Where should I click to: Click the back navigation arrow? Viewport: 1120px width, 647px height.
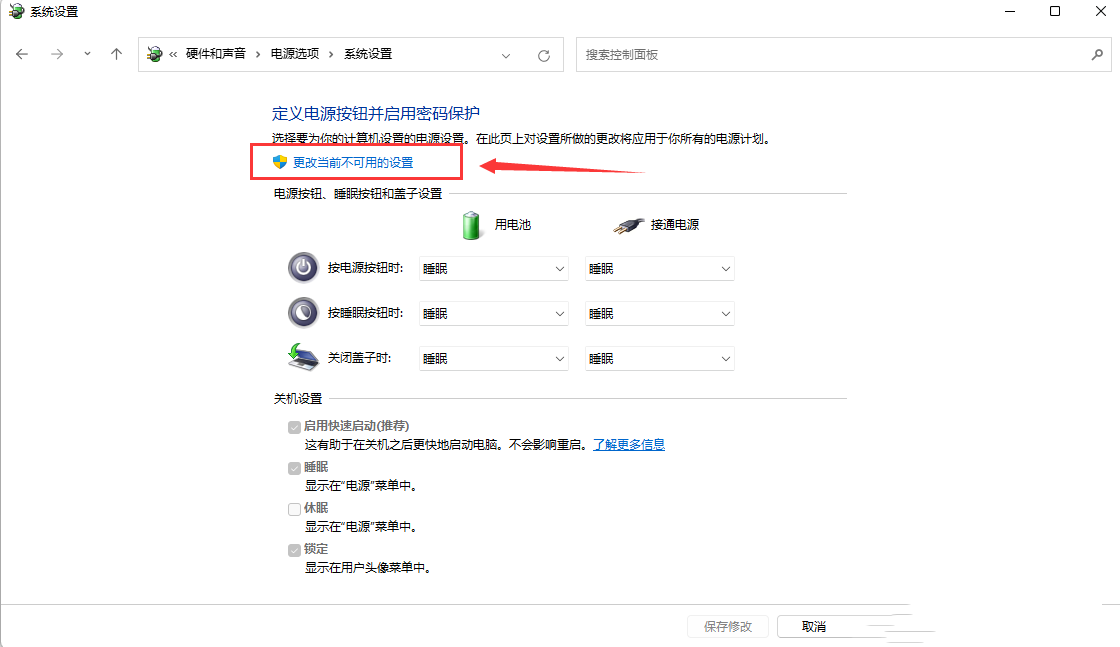coord(22,54)
